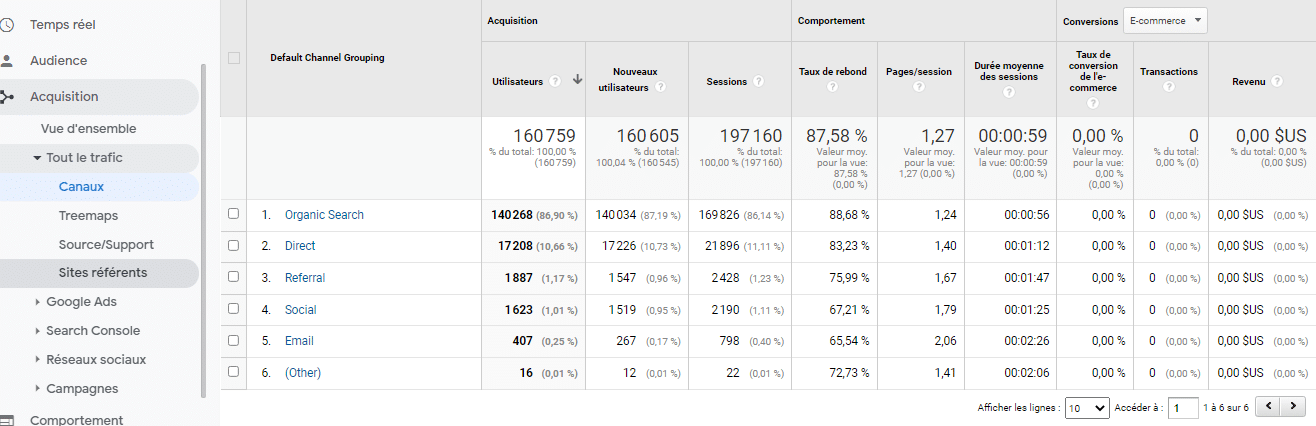Click the Utilisateurs sort arrow
1316x426 pixels.
[x=577, y=80]
